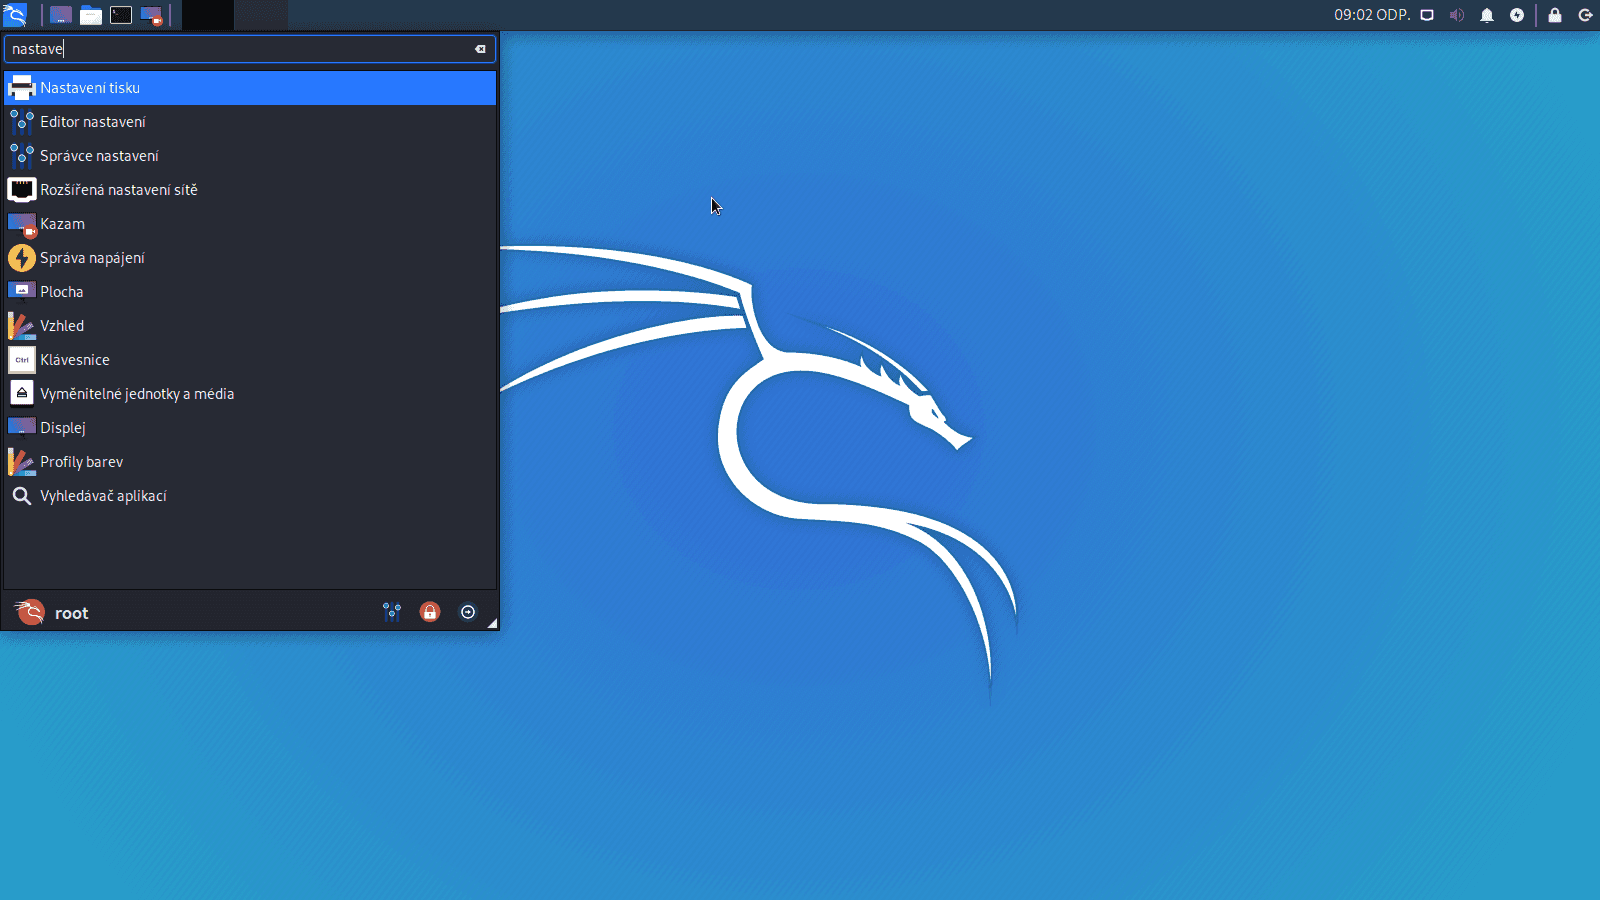Open All Settings via the sliders icon
1600x900 pixels.
pyautogui.click(x=392, y=611)
